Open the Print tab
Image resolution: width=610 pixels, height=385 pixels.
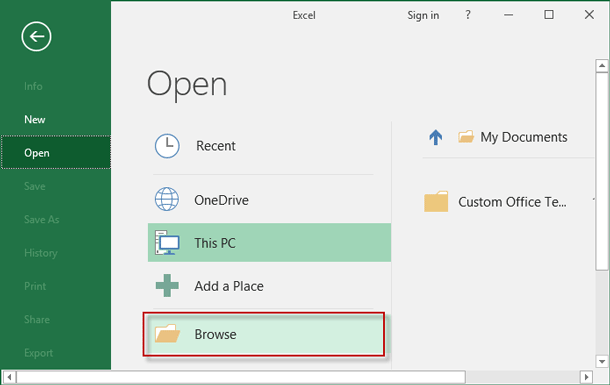(35, 286)
